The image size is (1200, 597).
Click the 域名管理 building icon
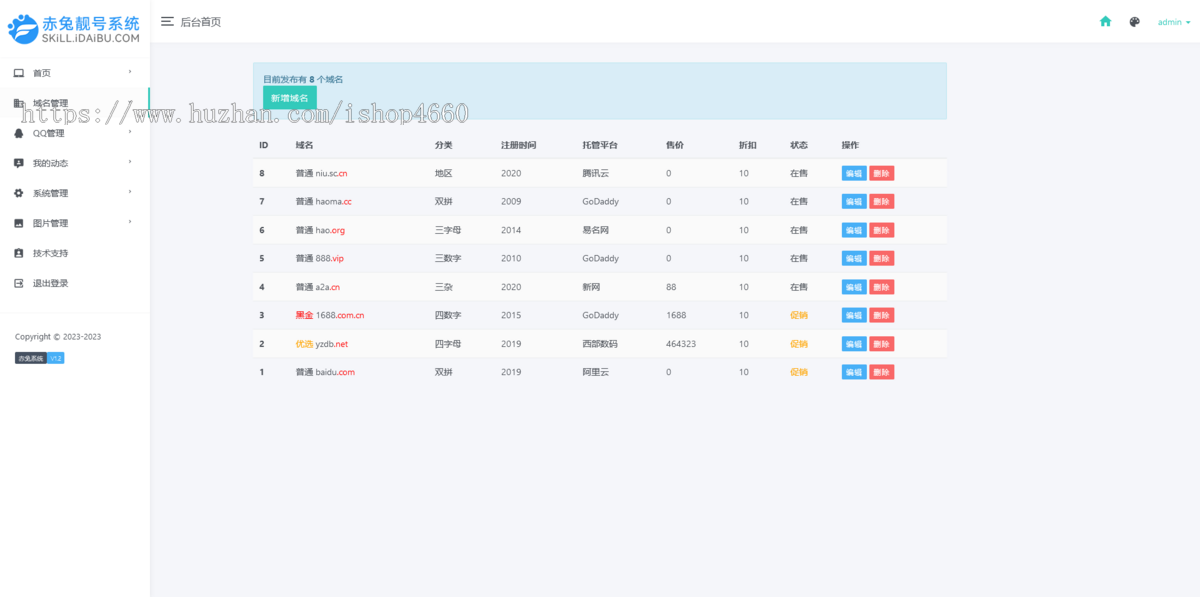17,102
